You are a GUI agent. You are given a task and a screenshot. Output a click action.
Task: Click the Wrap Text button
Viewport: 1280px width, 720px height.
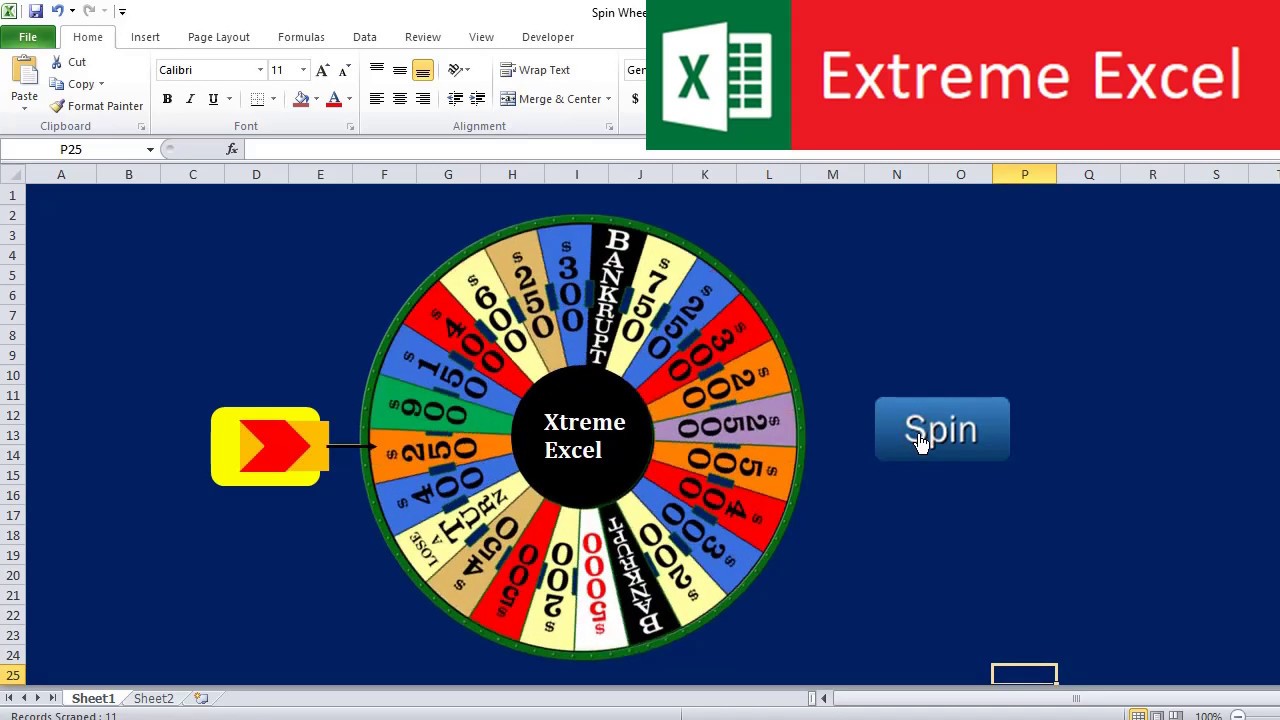pos(535,70)
